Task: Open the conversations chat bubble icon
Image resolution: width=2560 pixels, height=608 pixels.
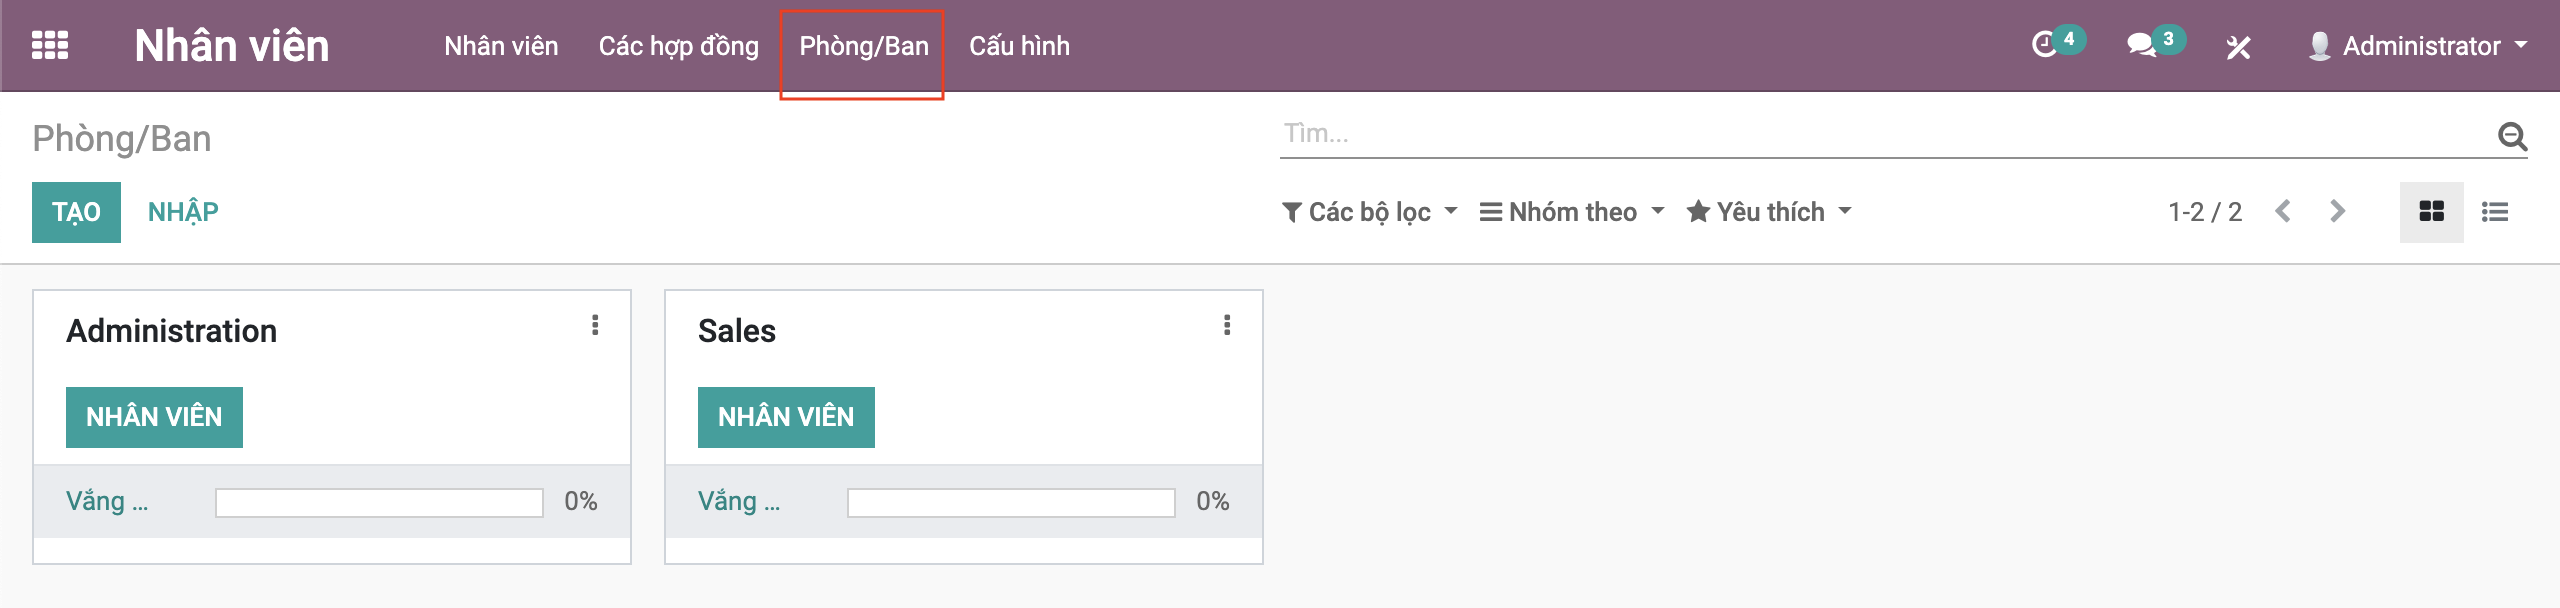Action: tap(2141, 45)
